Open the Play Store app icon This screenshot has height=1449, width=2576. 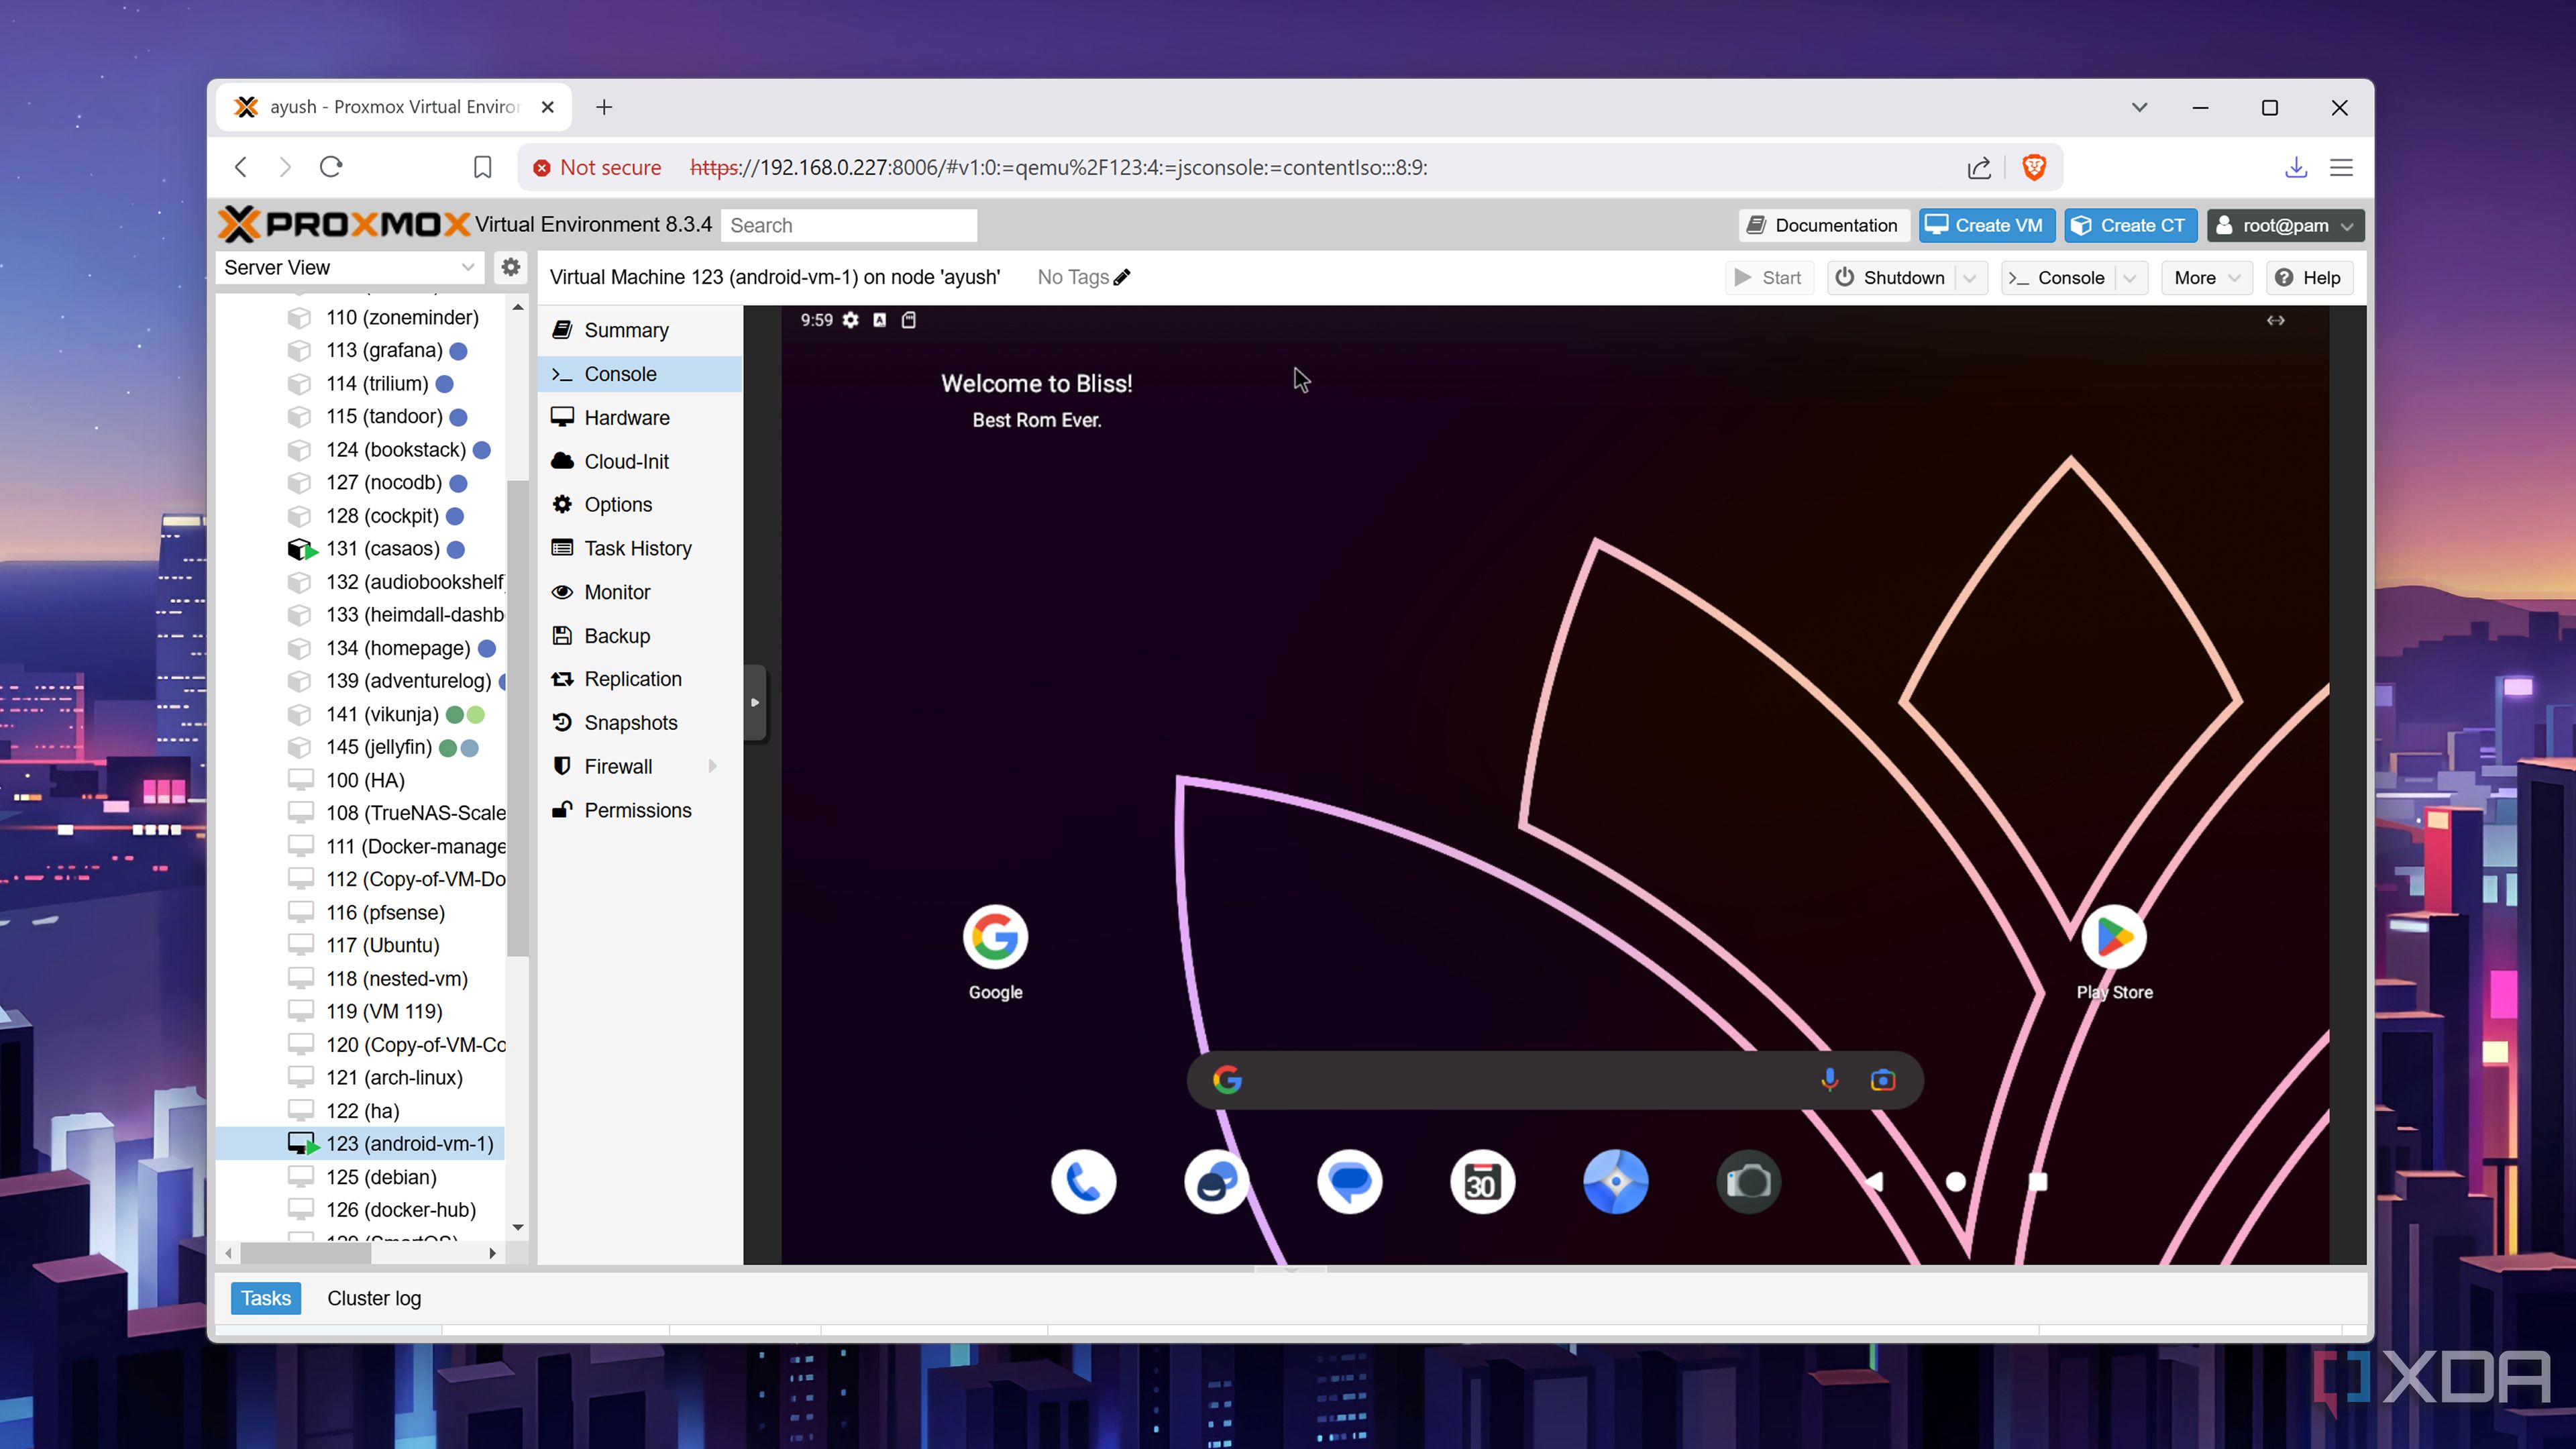point(2114,938)
